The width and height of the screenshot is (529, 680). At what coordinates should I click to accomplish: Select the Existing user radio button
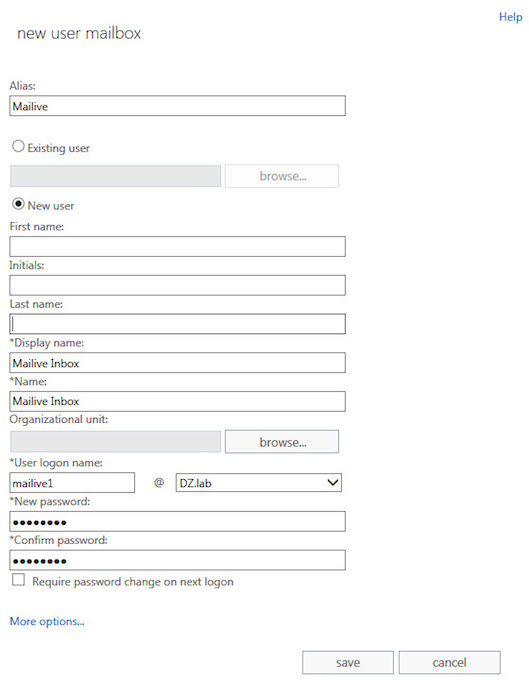pyautogui.click(x=18, y=146)
